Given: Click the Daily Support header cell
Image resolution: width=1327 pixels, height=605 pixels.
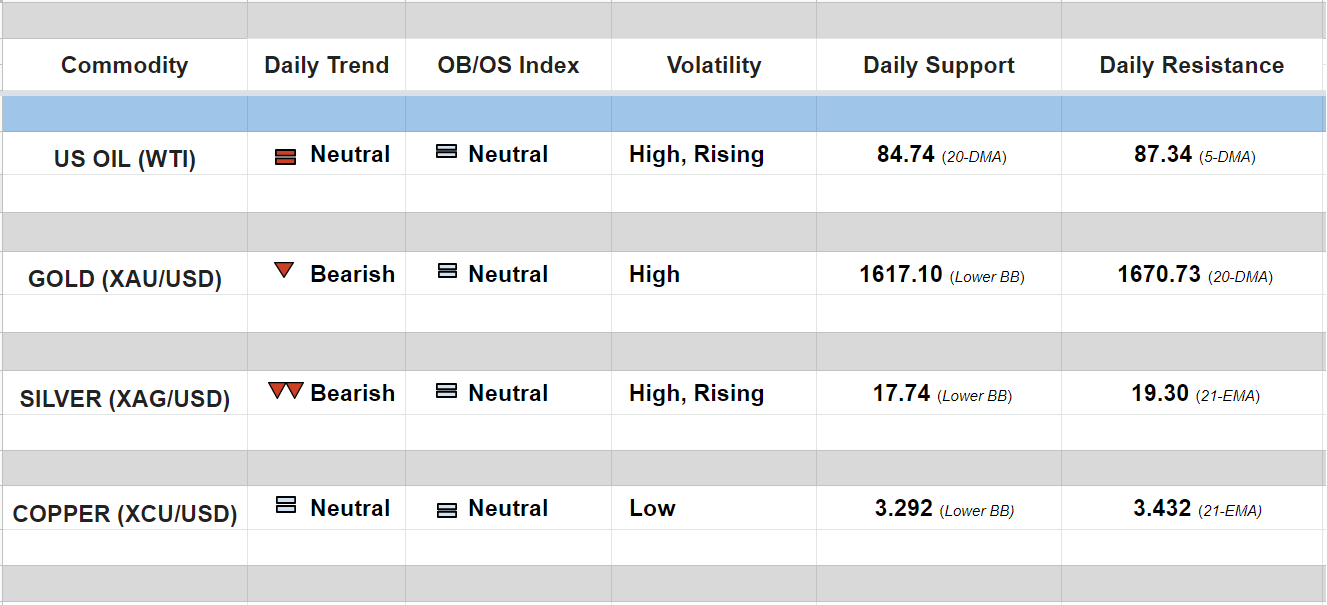Looking at the screenshot, I should [x=938, y=66].
